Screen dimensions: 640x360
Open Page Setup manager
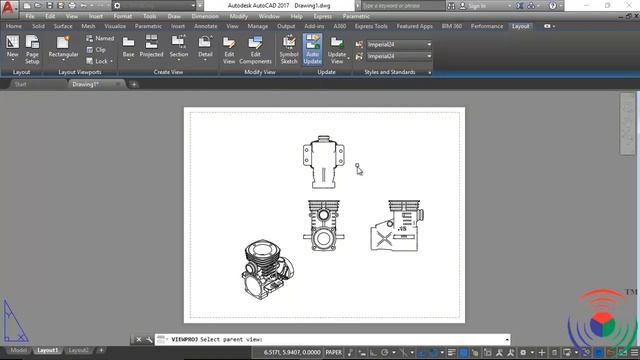click(32, 49)
